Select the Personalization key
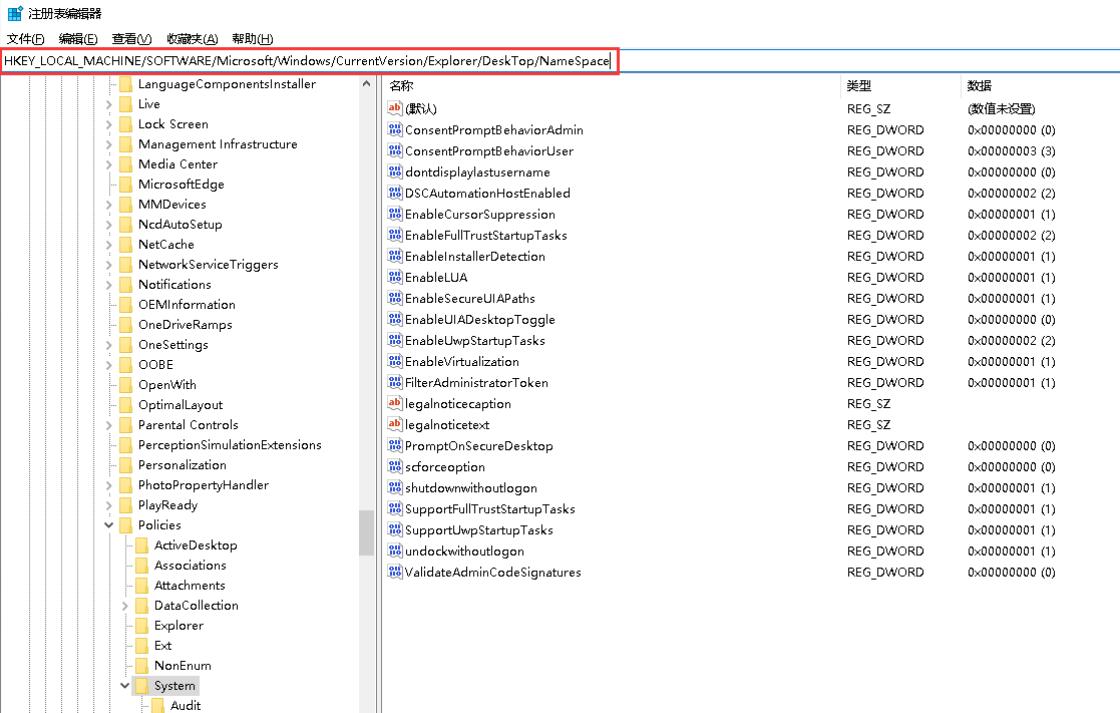 point(182,464)
